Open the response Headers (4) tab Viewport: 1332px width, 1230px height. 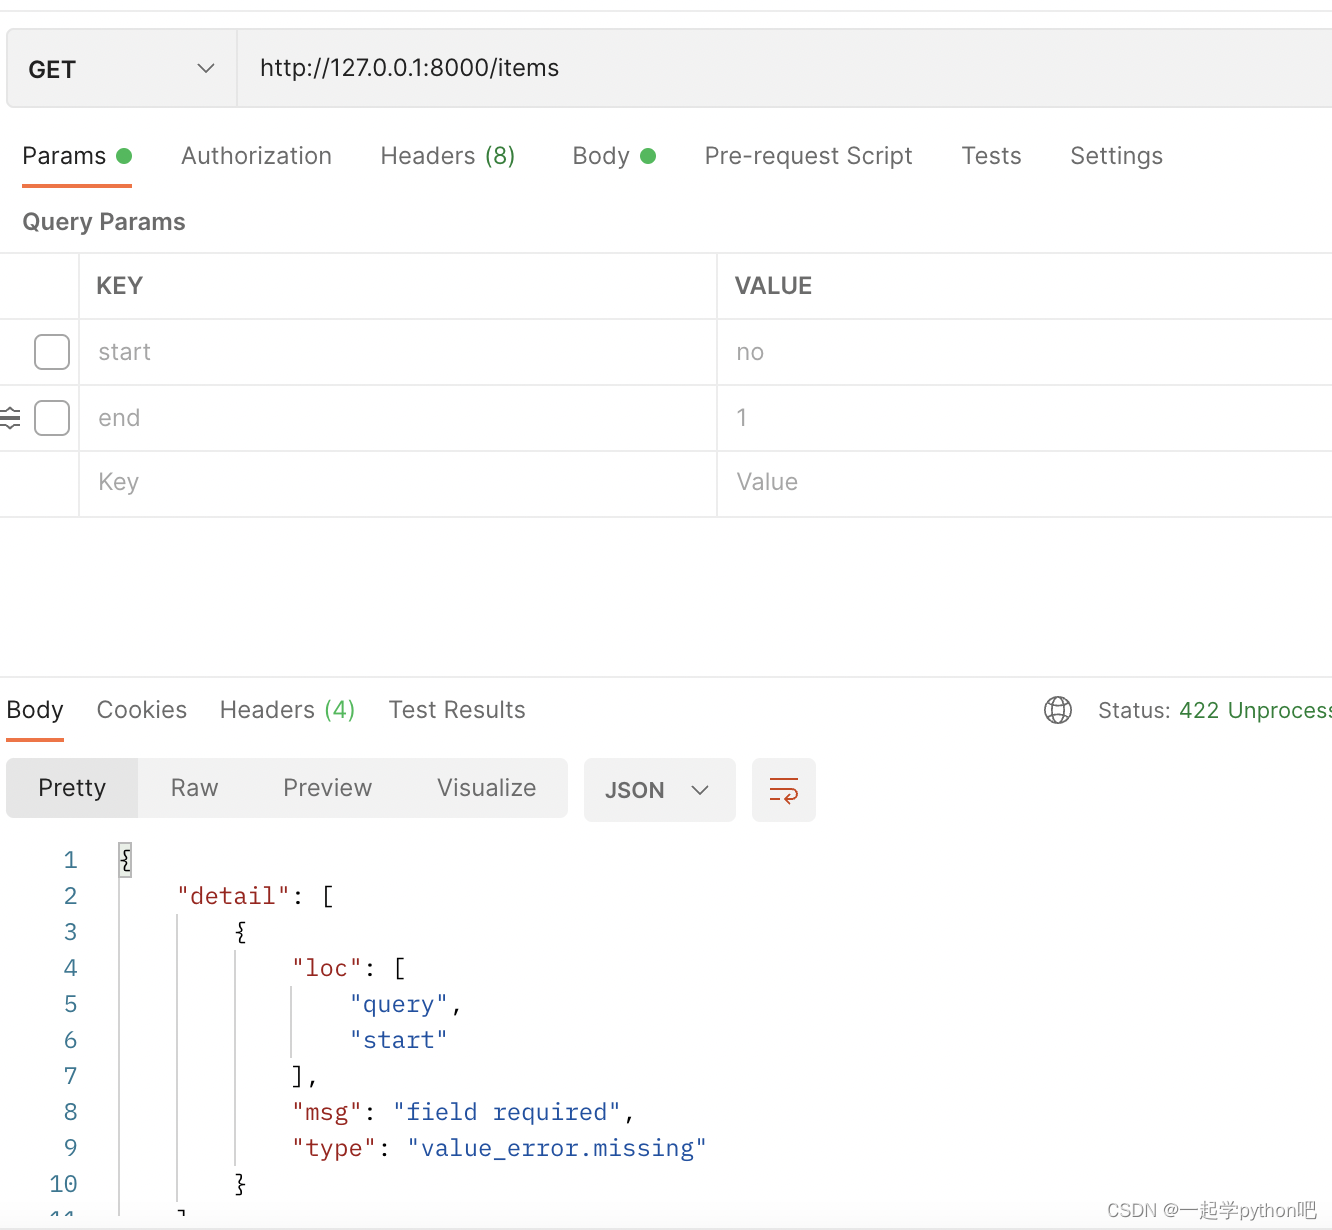288,710
